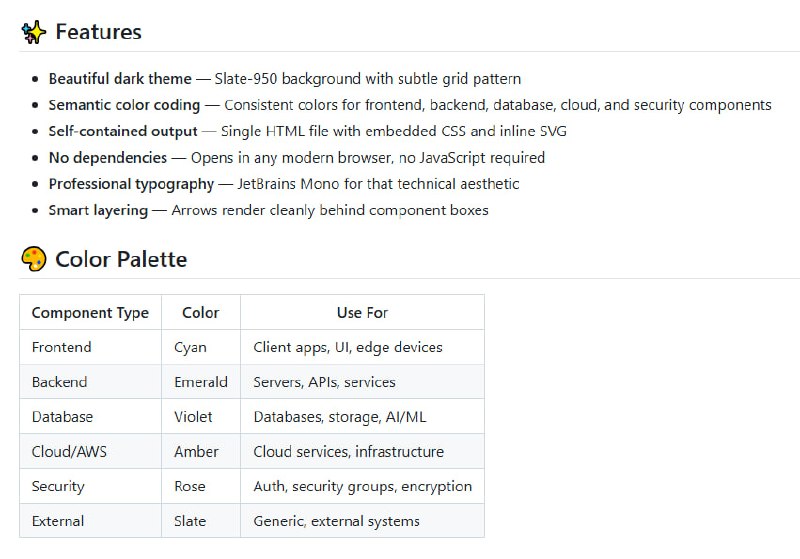Click the "Self-contained output" bold text
The width and height of the screenshot is (800, 559).
coord(123,131)
